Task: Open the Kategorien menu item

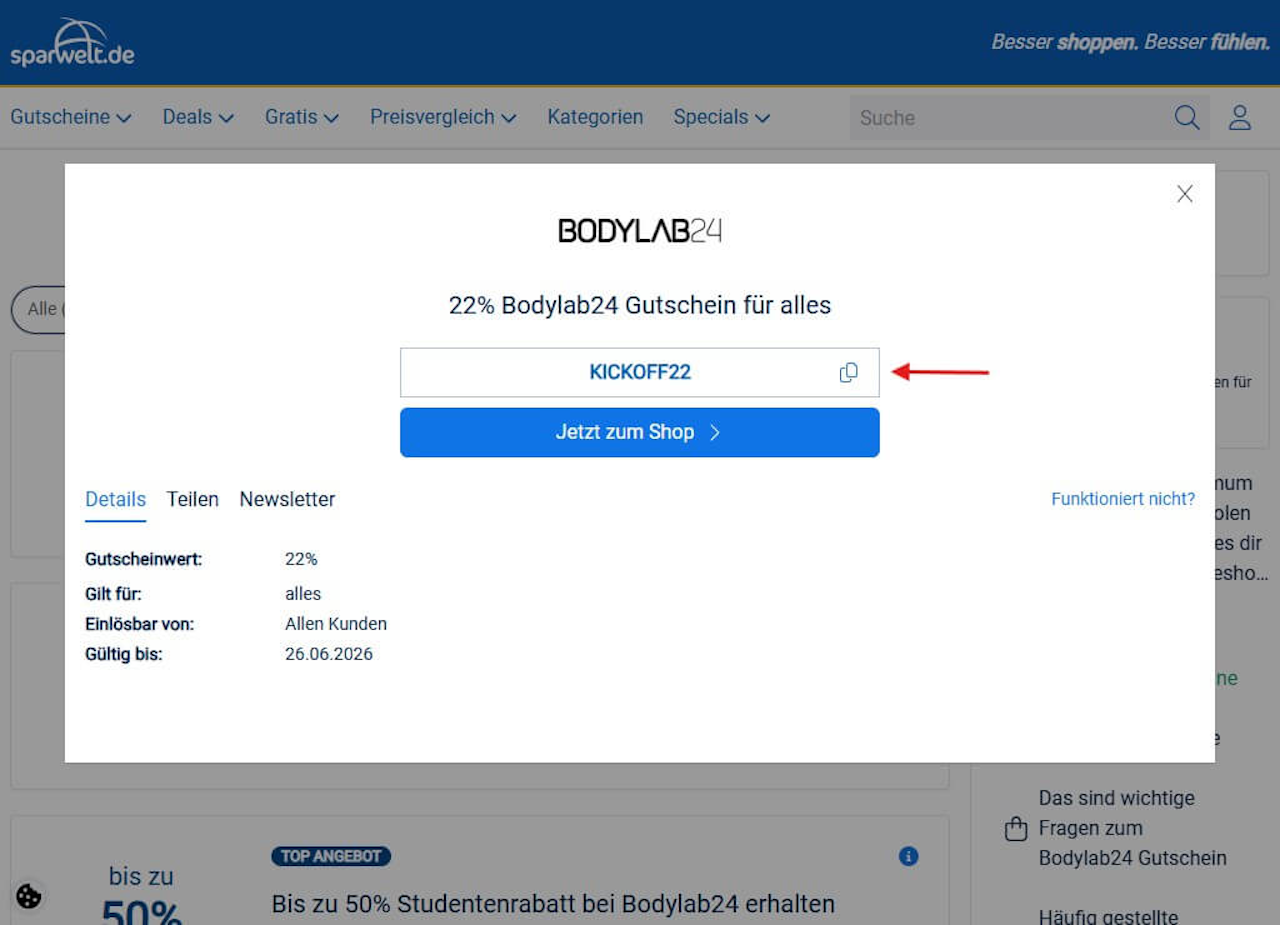Action: coord(595,117)
